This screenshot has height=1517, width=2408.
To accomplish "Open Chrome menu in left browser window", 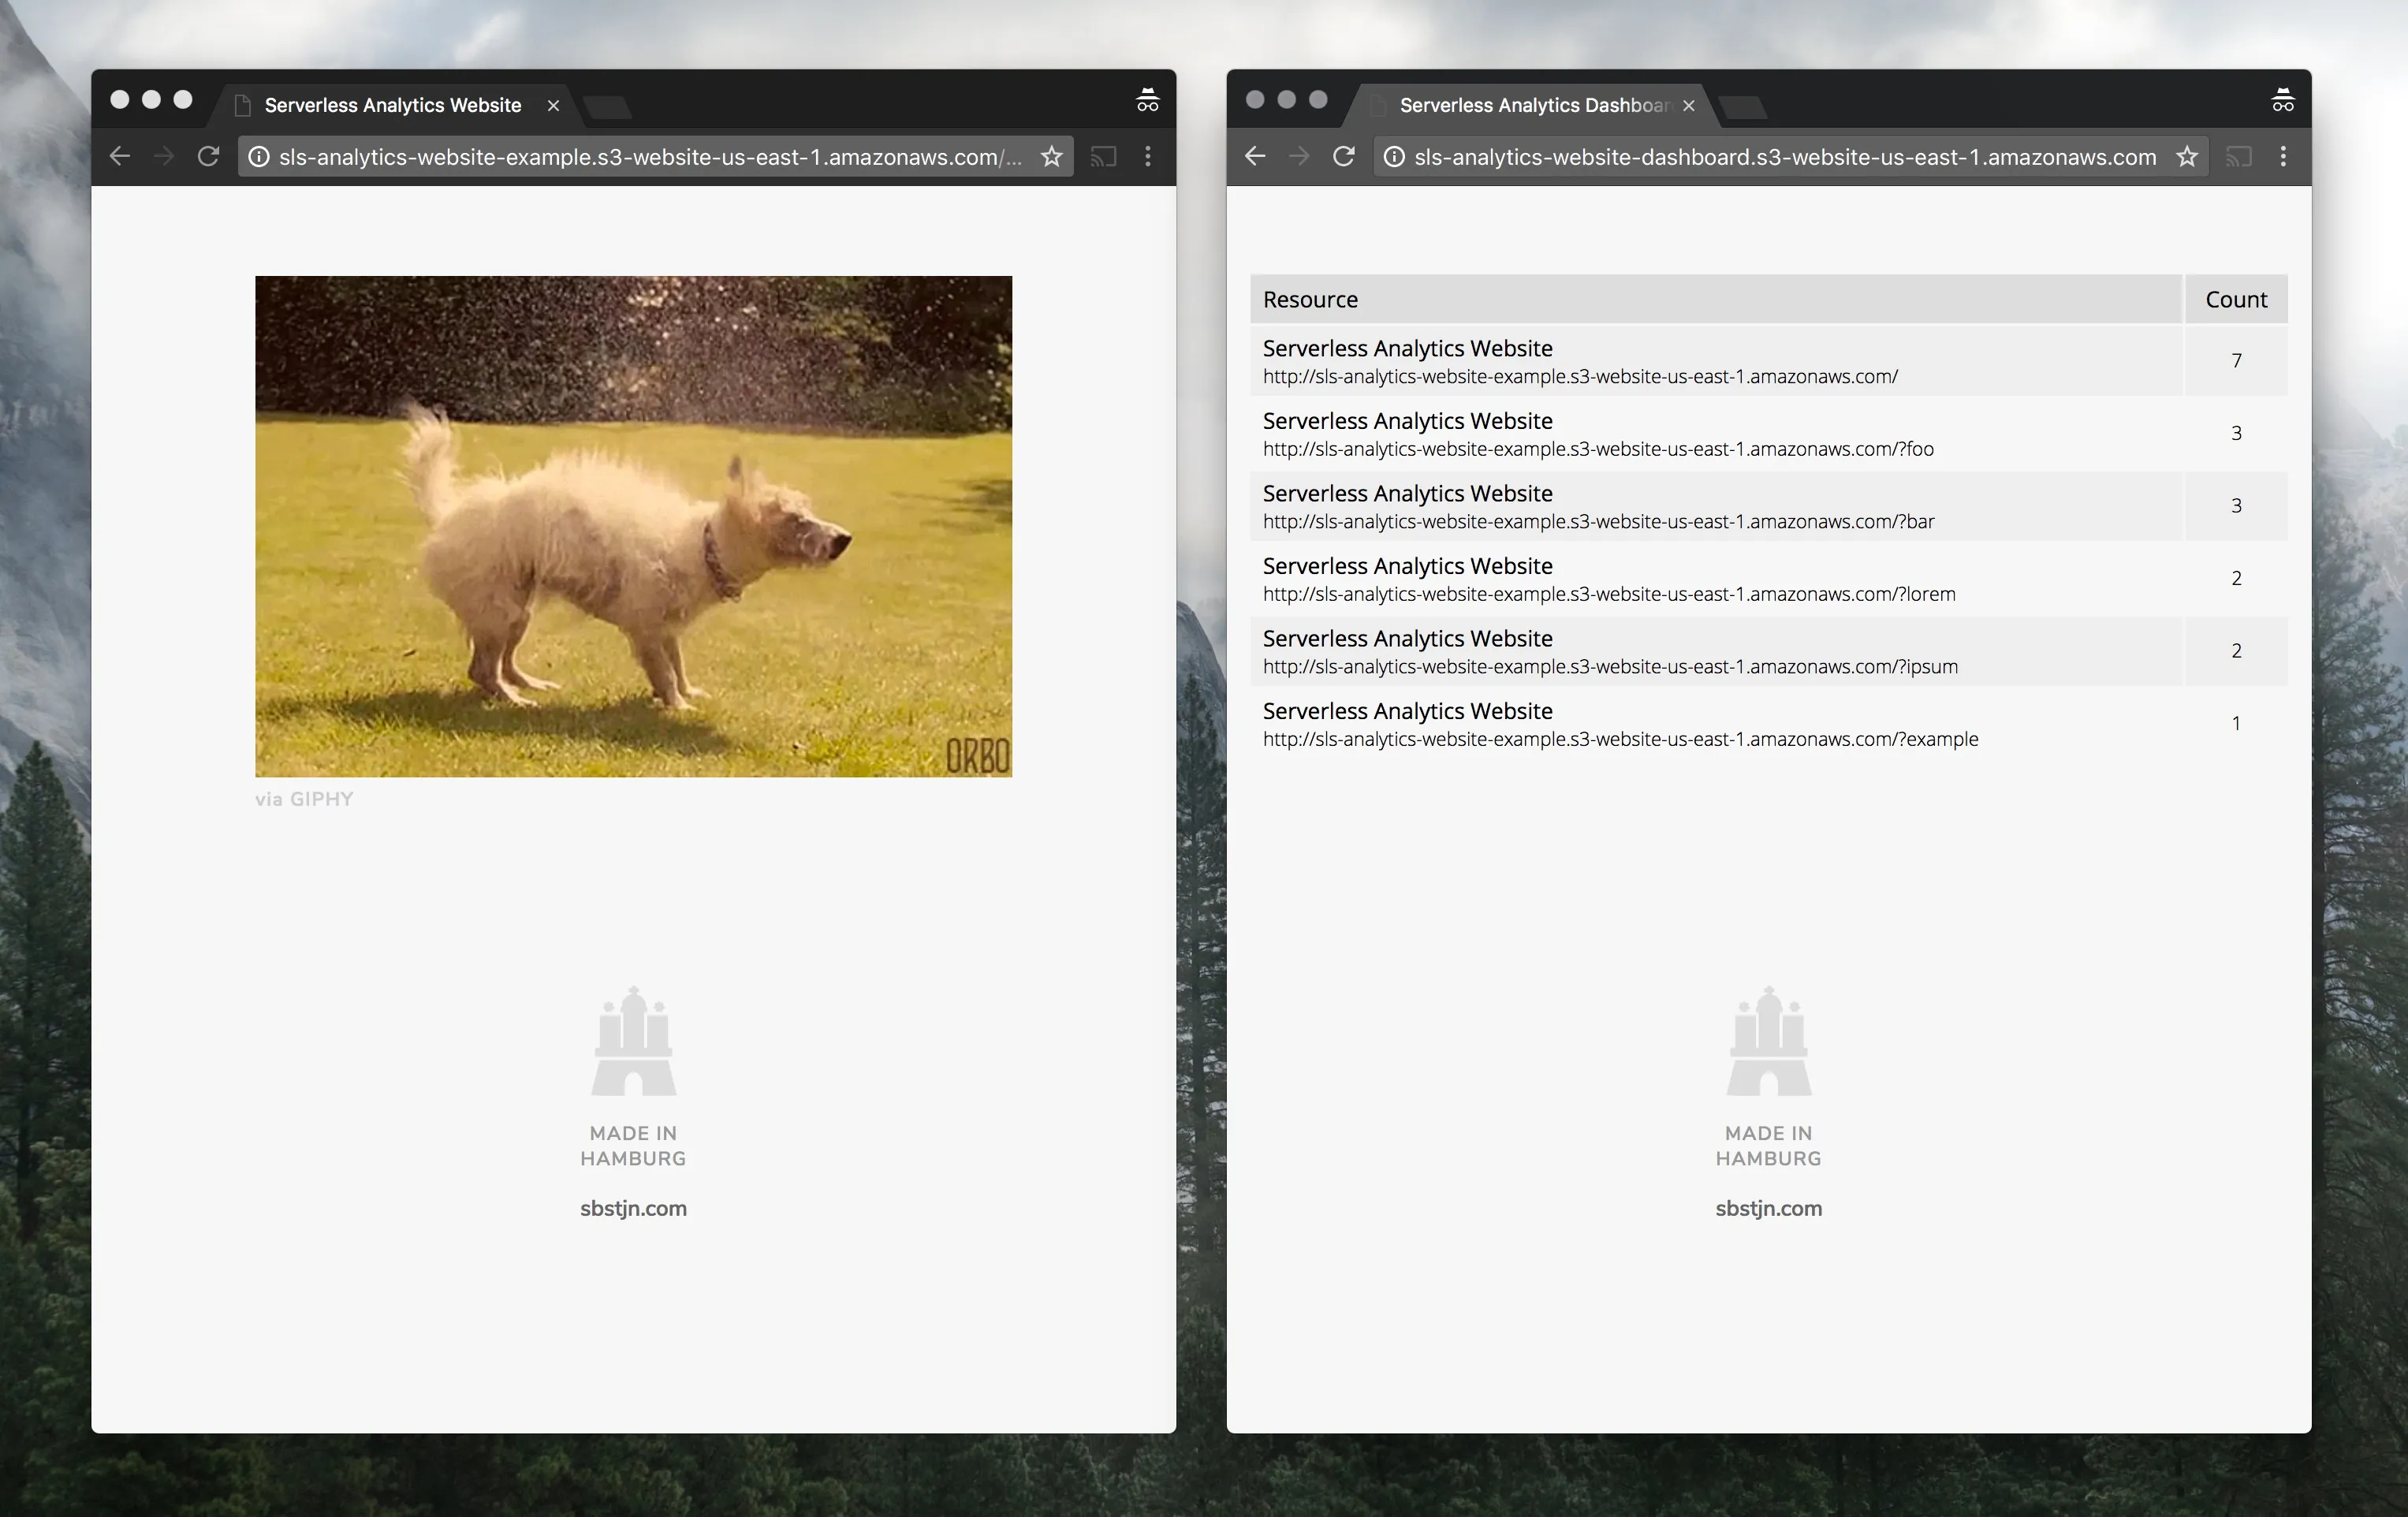I will coord(1148,157).
